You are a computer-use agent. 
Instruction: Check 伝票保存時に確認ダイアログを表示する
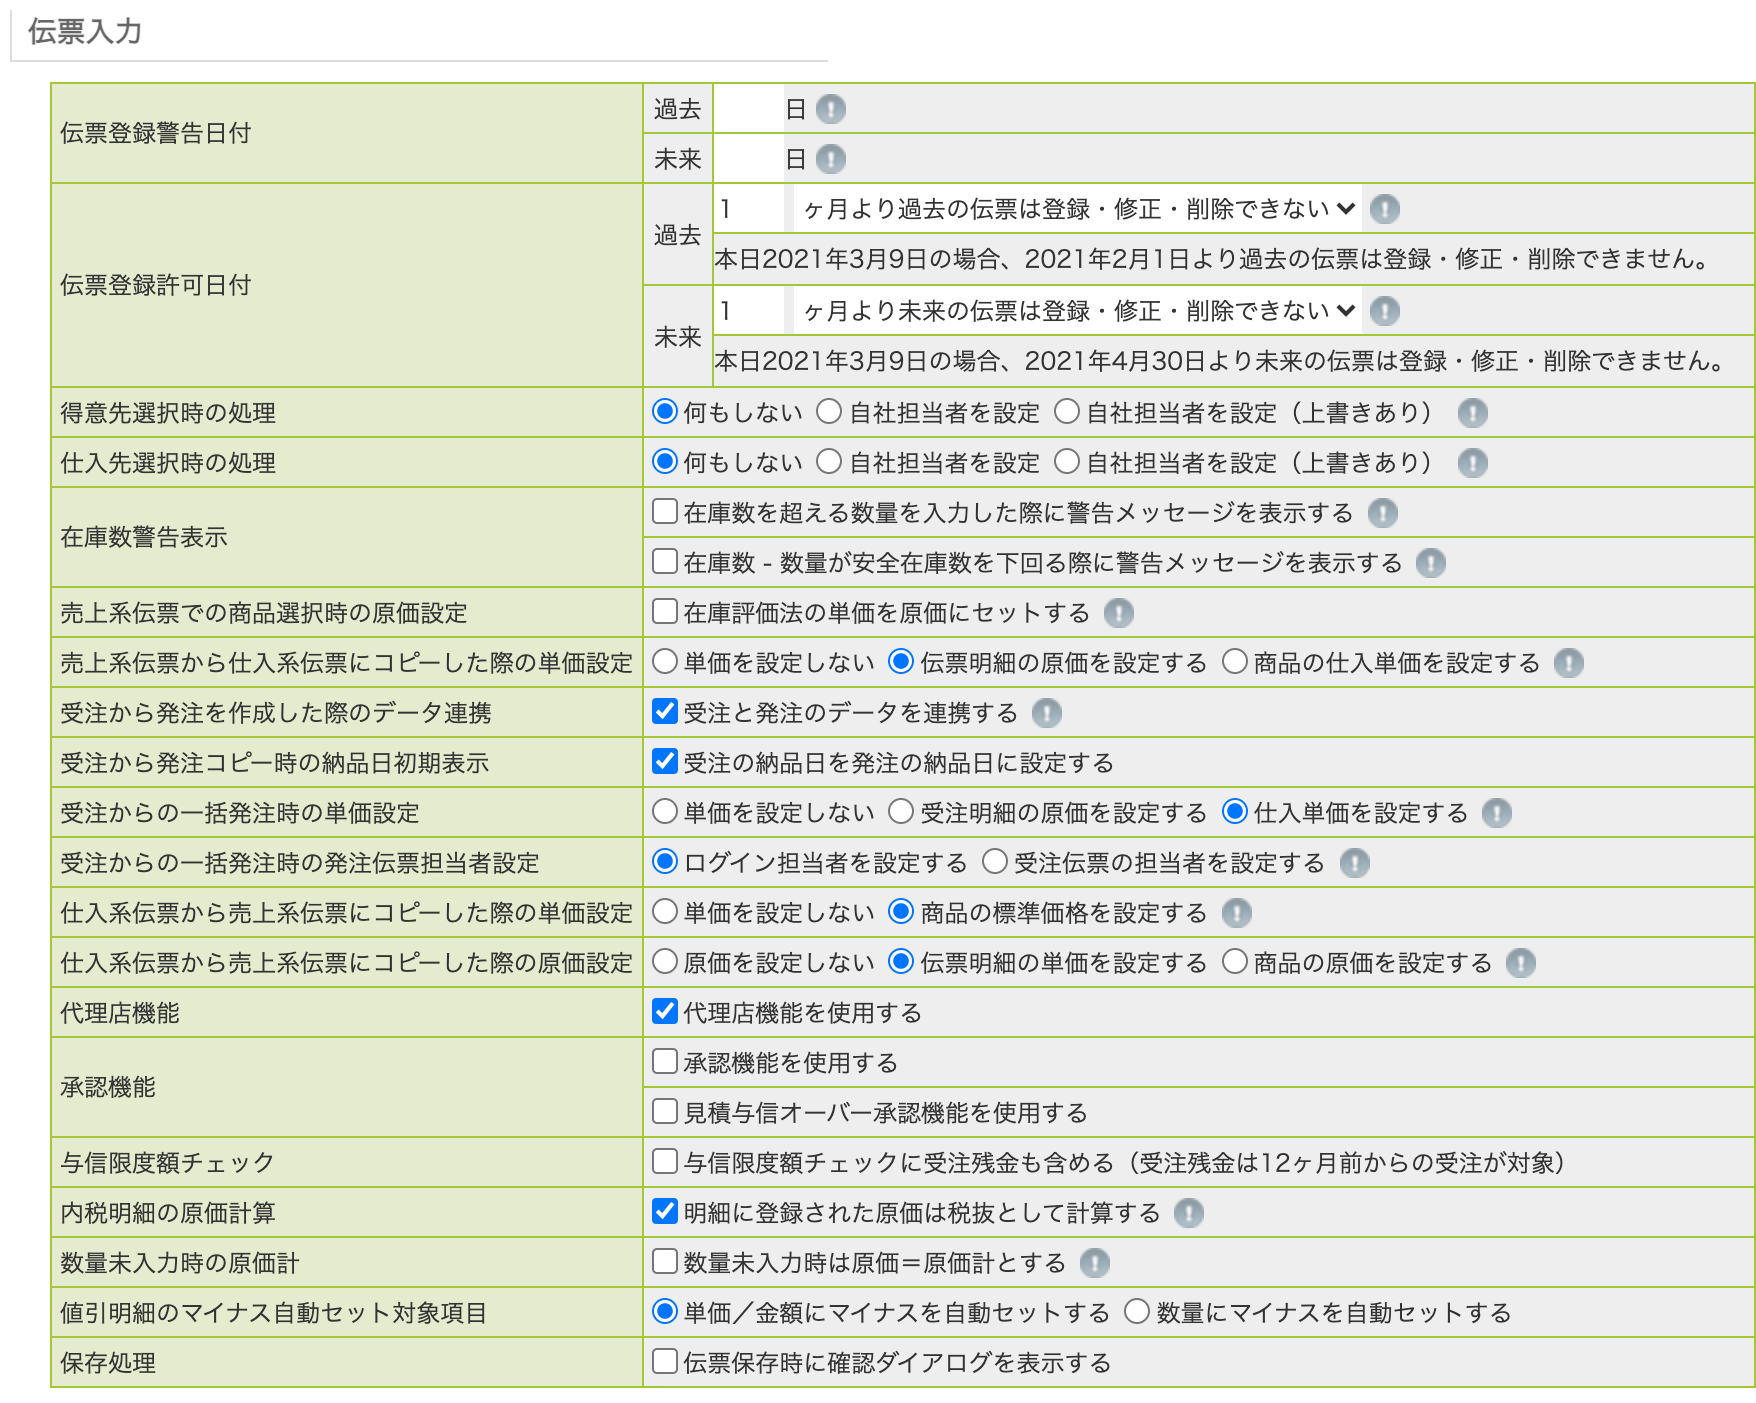pyautogui.click(x=665, y=1361)
